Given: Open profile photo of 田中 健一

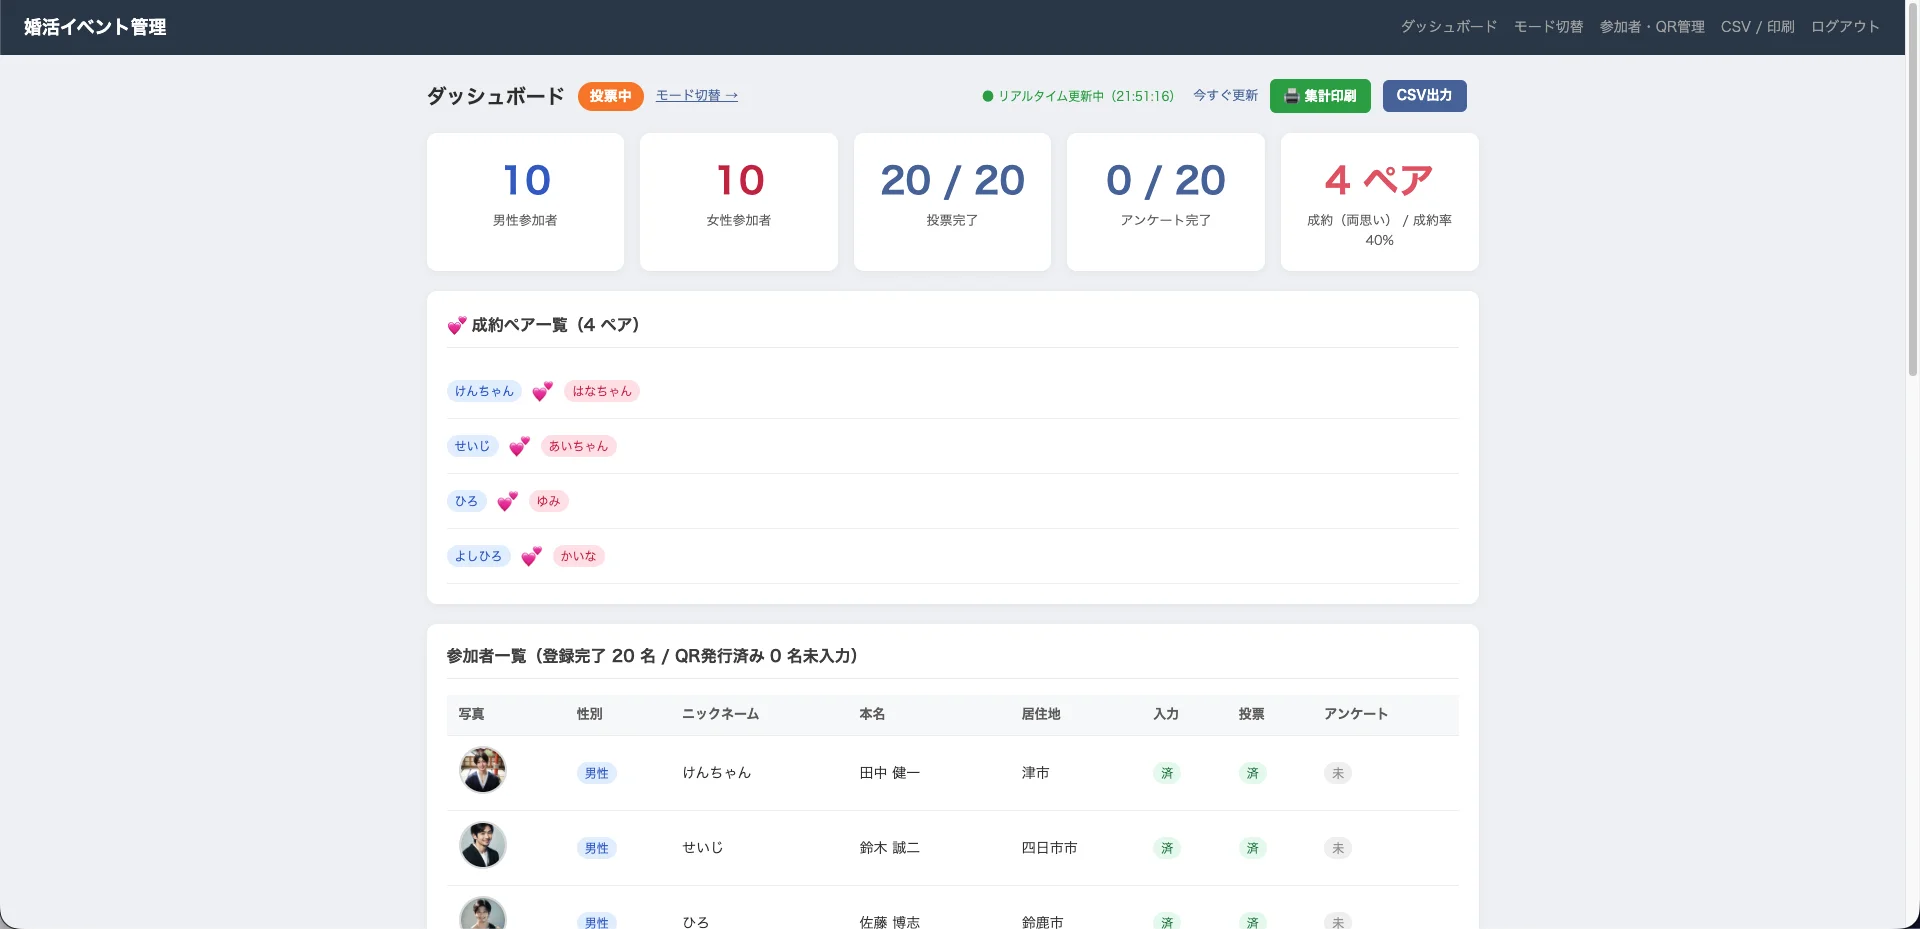Looking at the screenshot, I should click(x=483, y=771).
